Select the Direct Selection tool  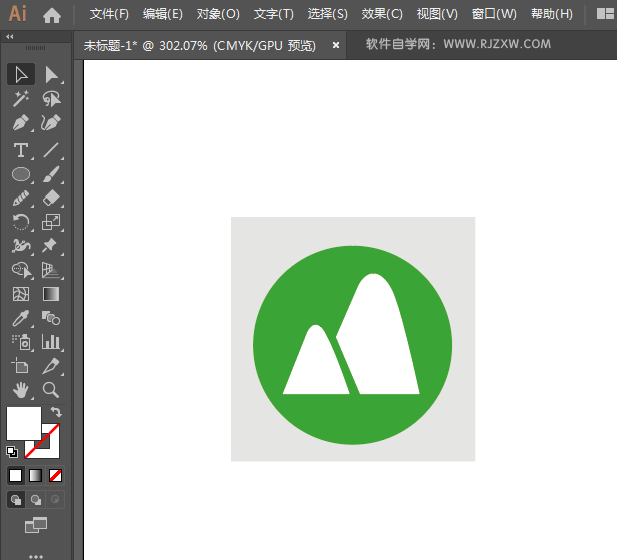click(52, 74)
